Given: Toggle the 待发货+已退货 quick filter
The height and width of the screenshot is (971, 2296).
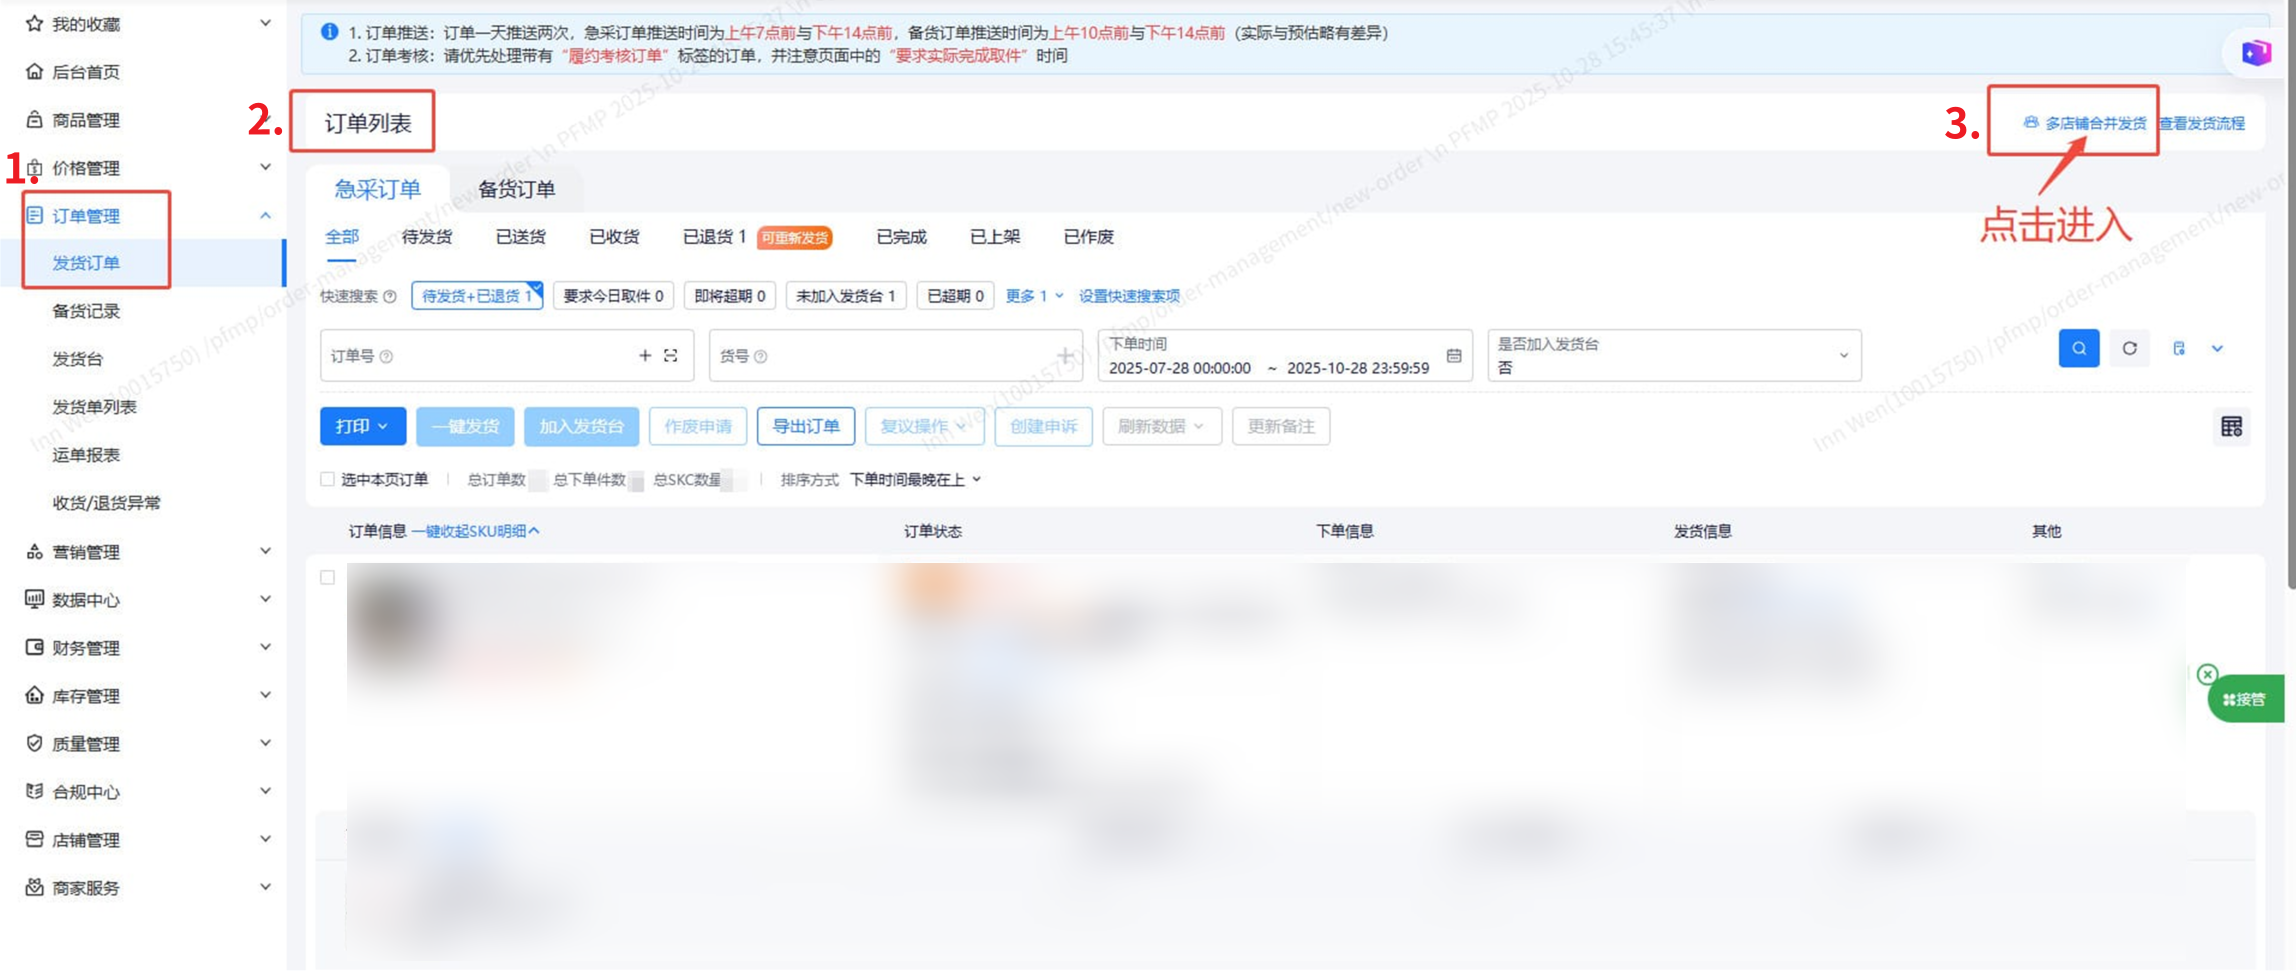Looking at the screenshot, I should [x=476, y=296].
